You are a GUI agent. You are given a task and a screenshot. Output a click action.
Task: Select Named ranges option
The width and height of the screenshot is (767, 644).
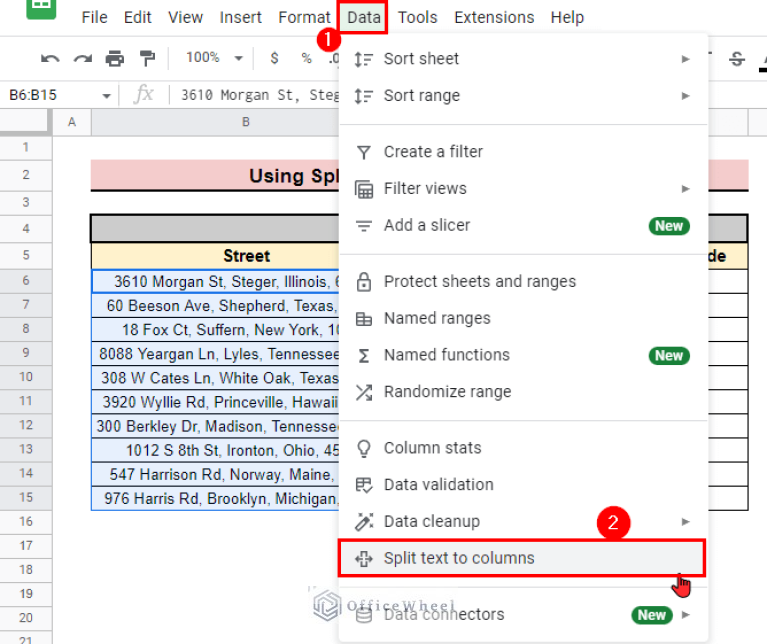coord(523,318)
